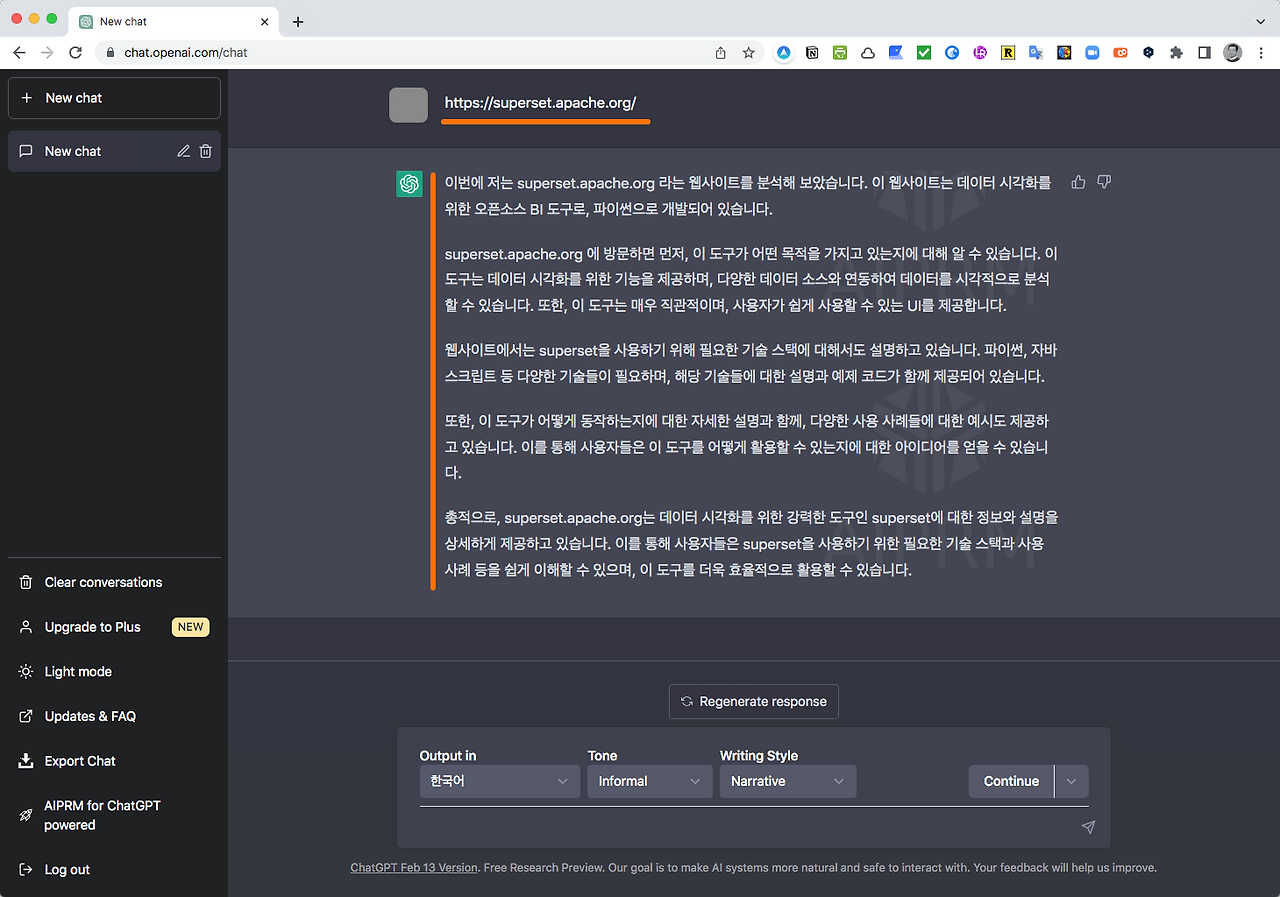Expand the arrow beside Continue button
1280x897 pixels.
(x=1072, y=781)
